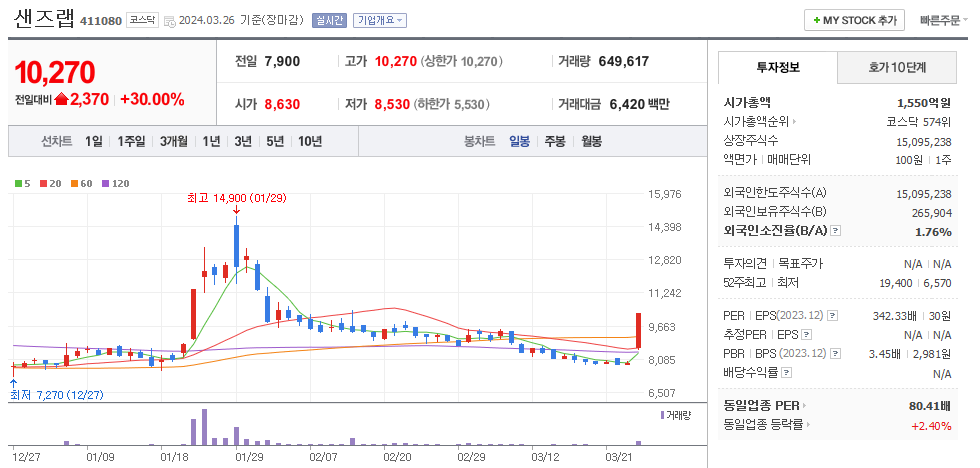Select the 월봉 candlestick chart
Viewport: 980px width, 468px height.
pos(591,141)
